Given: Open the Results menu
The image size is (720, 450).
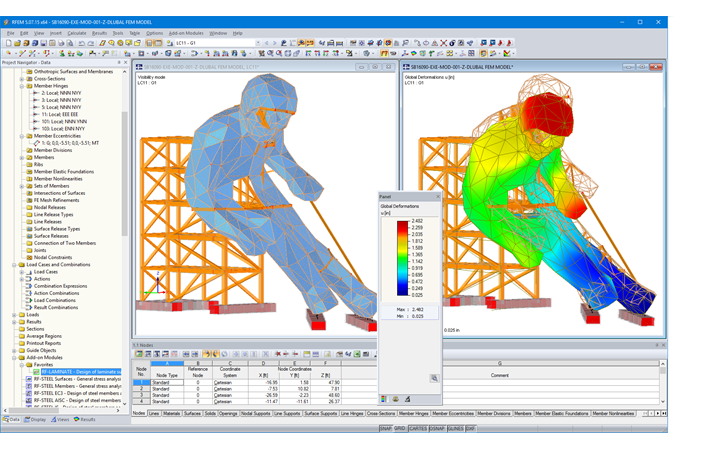Looking at the screenshot, I should 99,33.
